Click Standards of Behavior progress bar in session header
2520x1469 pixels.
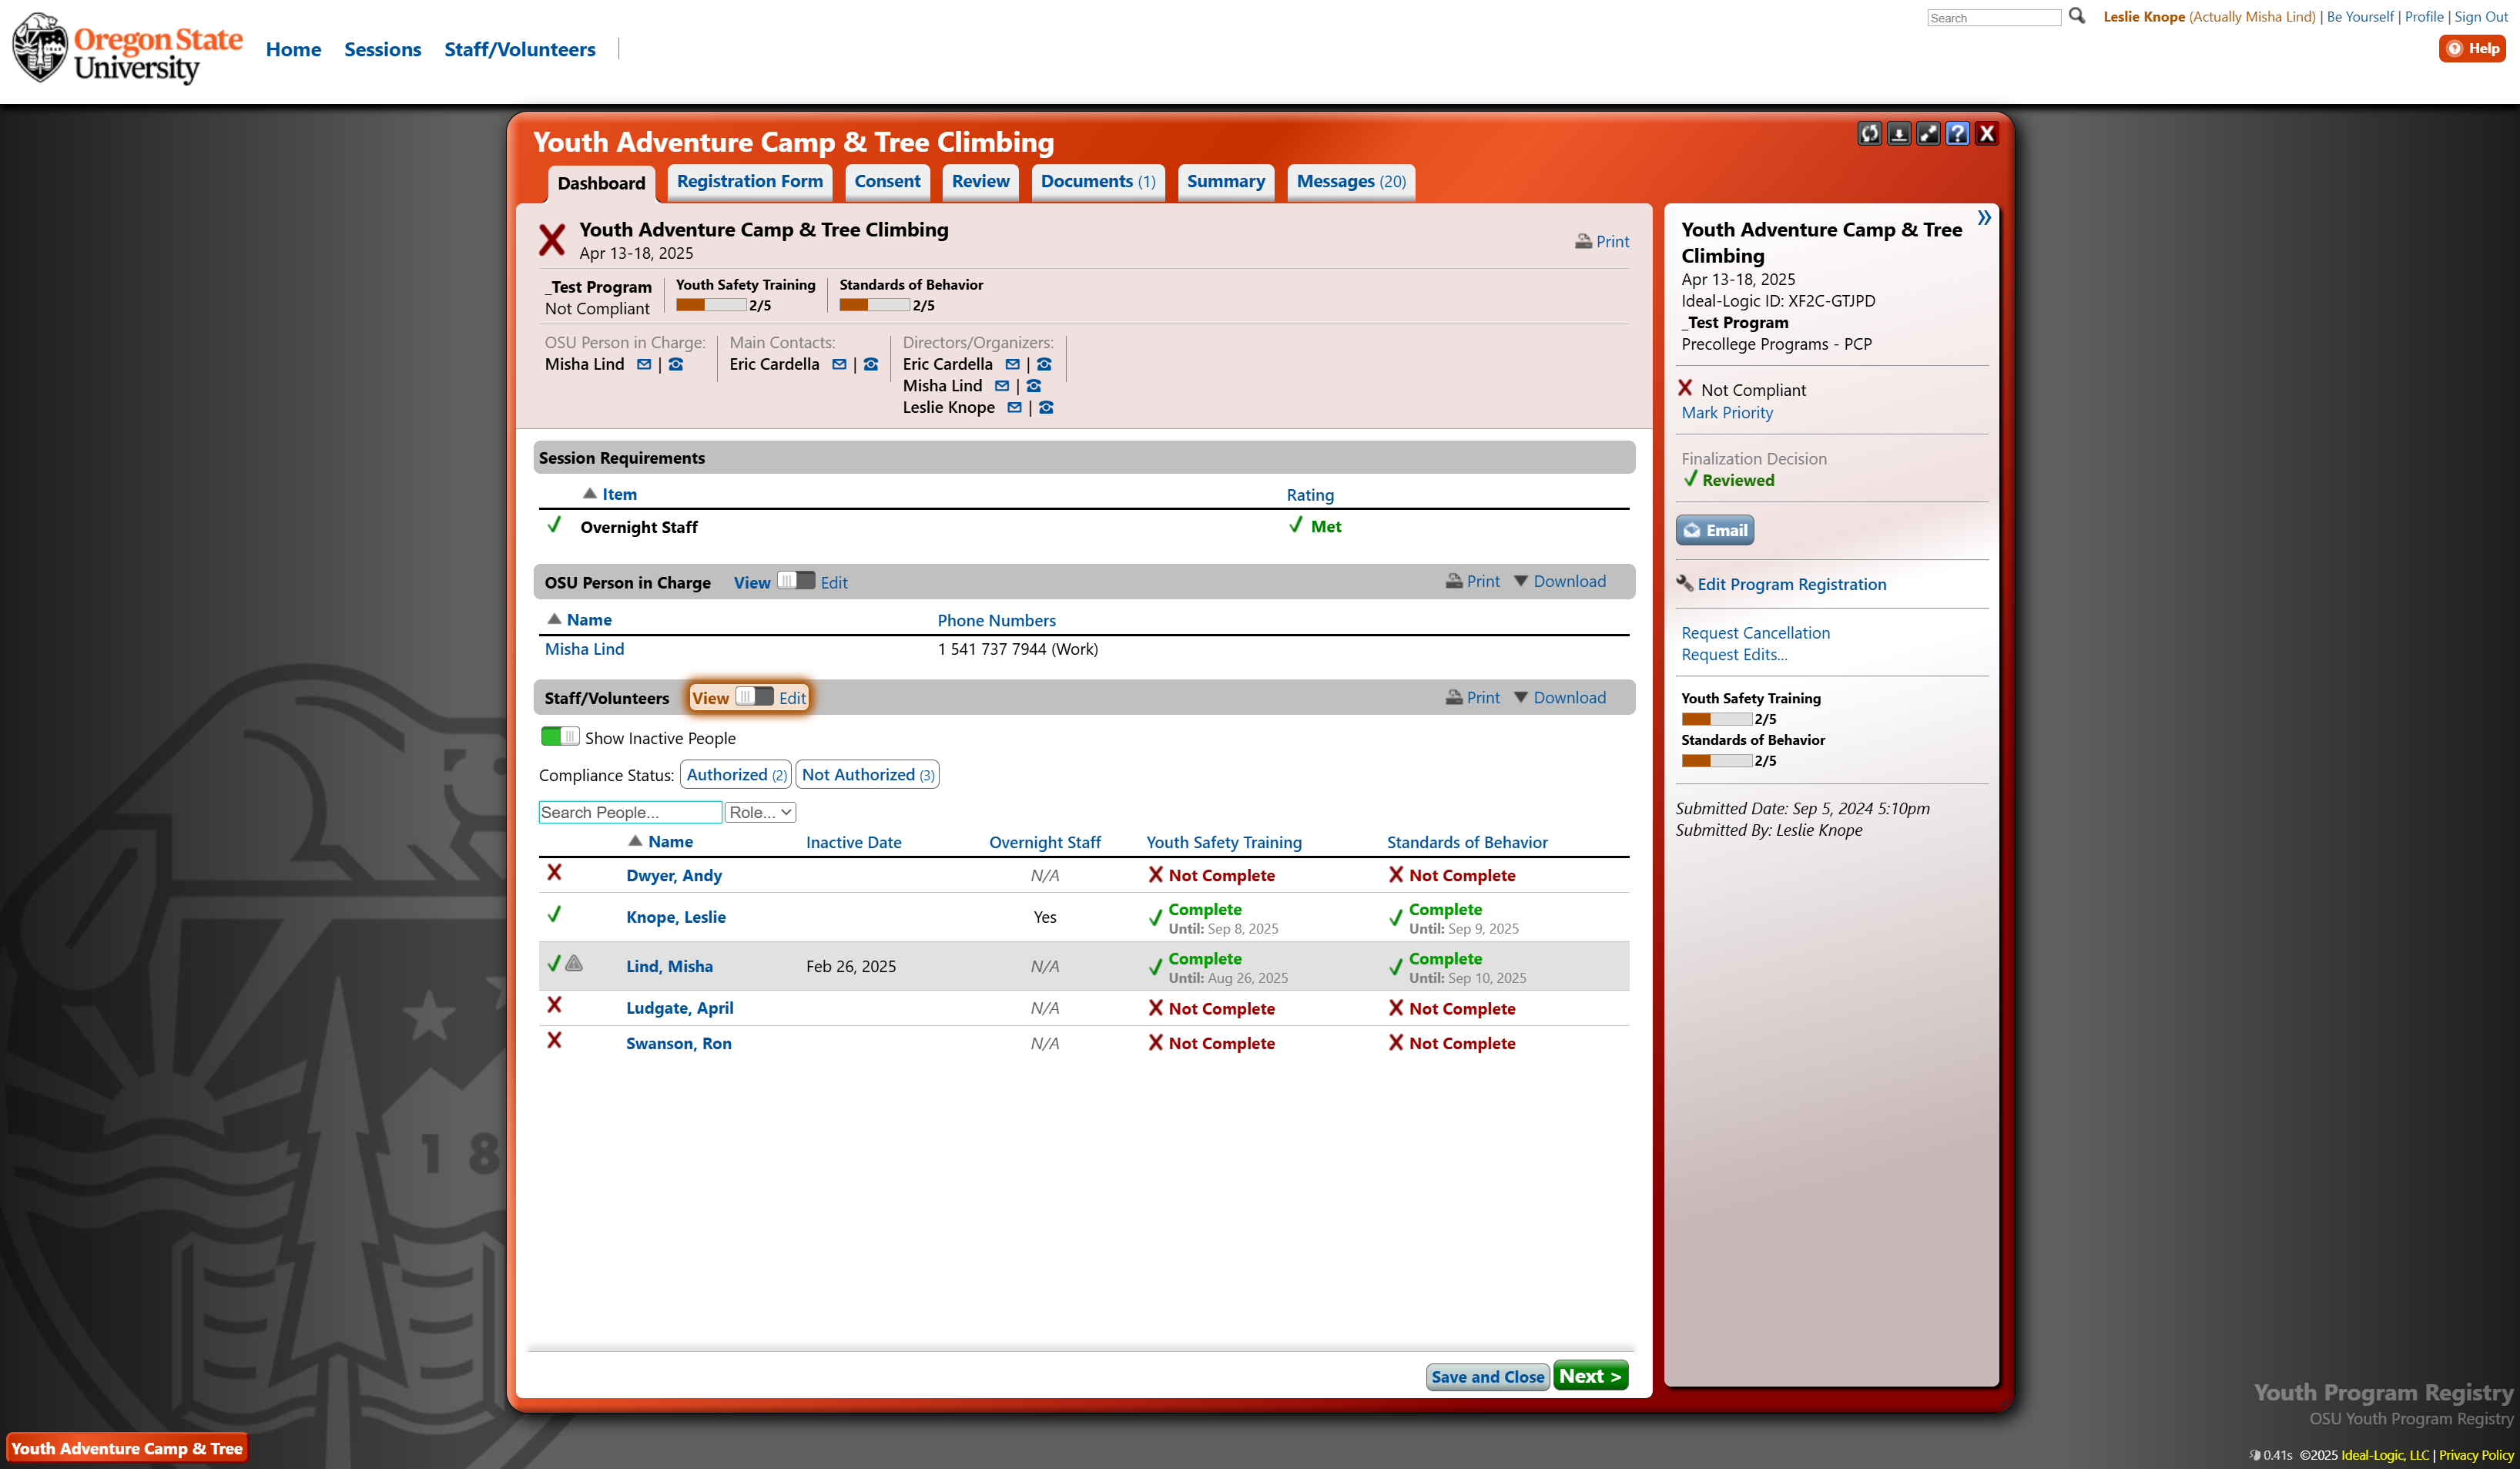[x=874, y=305]
